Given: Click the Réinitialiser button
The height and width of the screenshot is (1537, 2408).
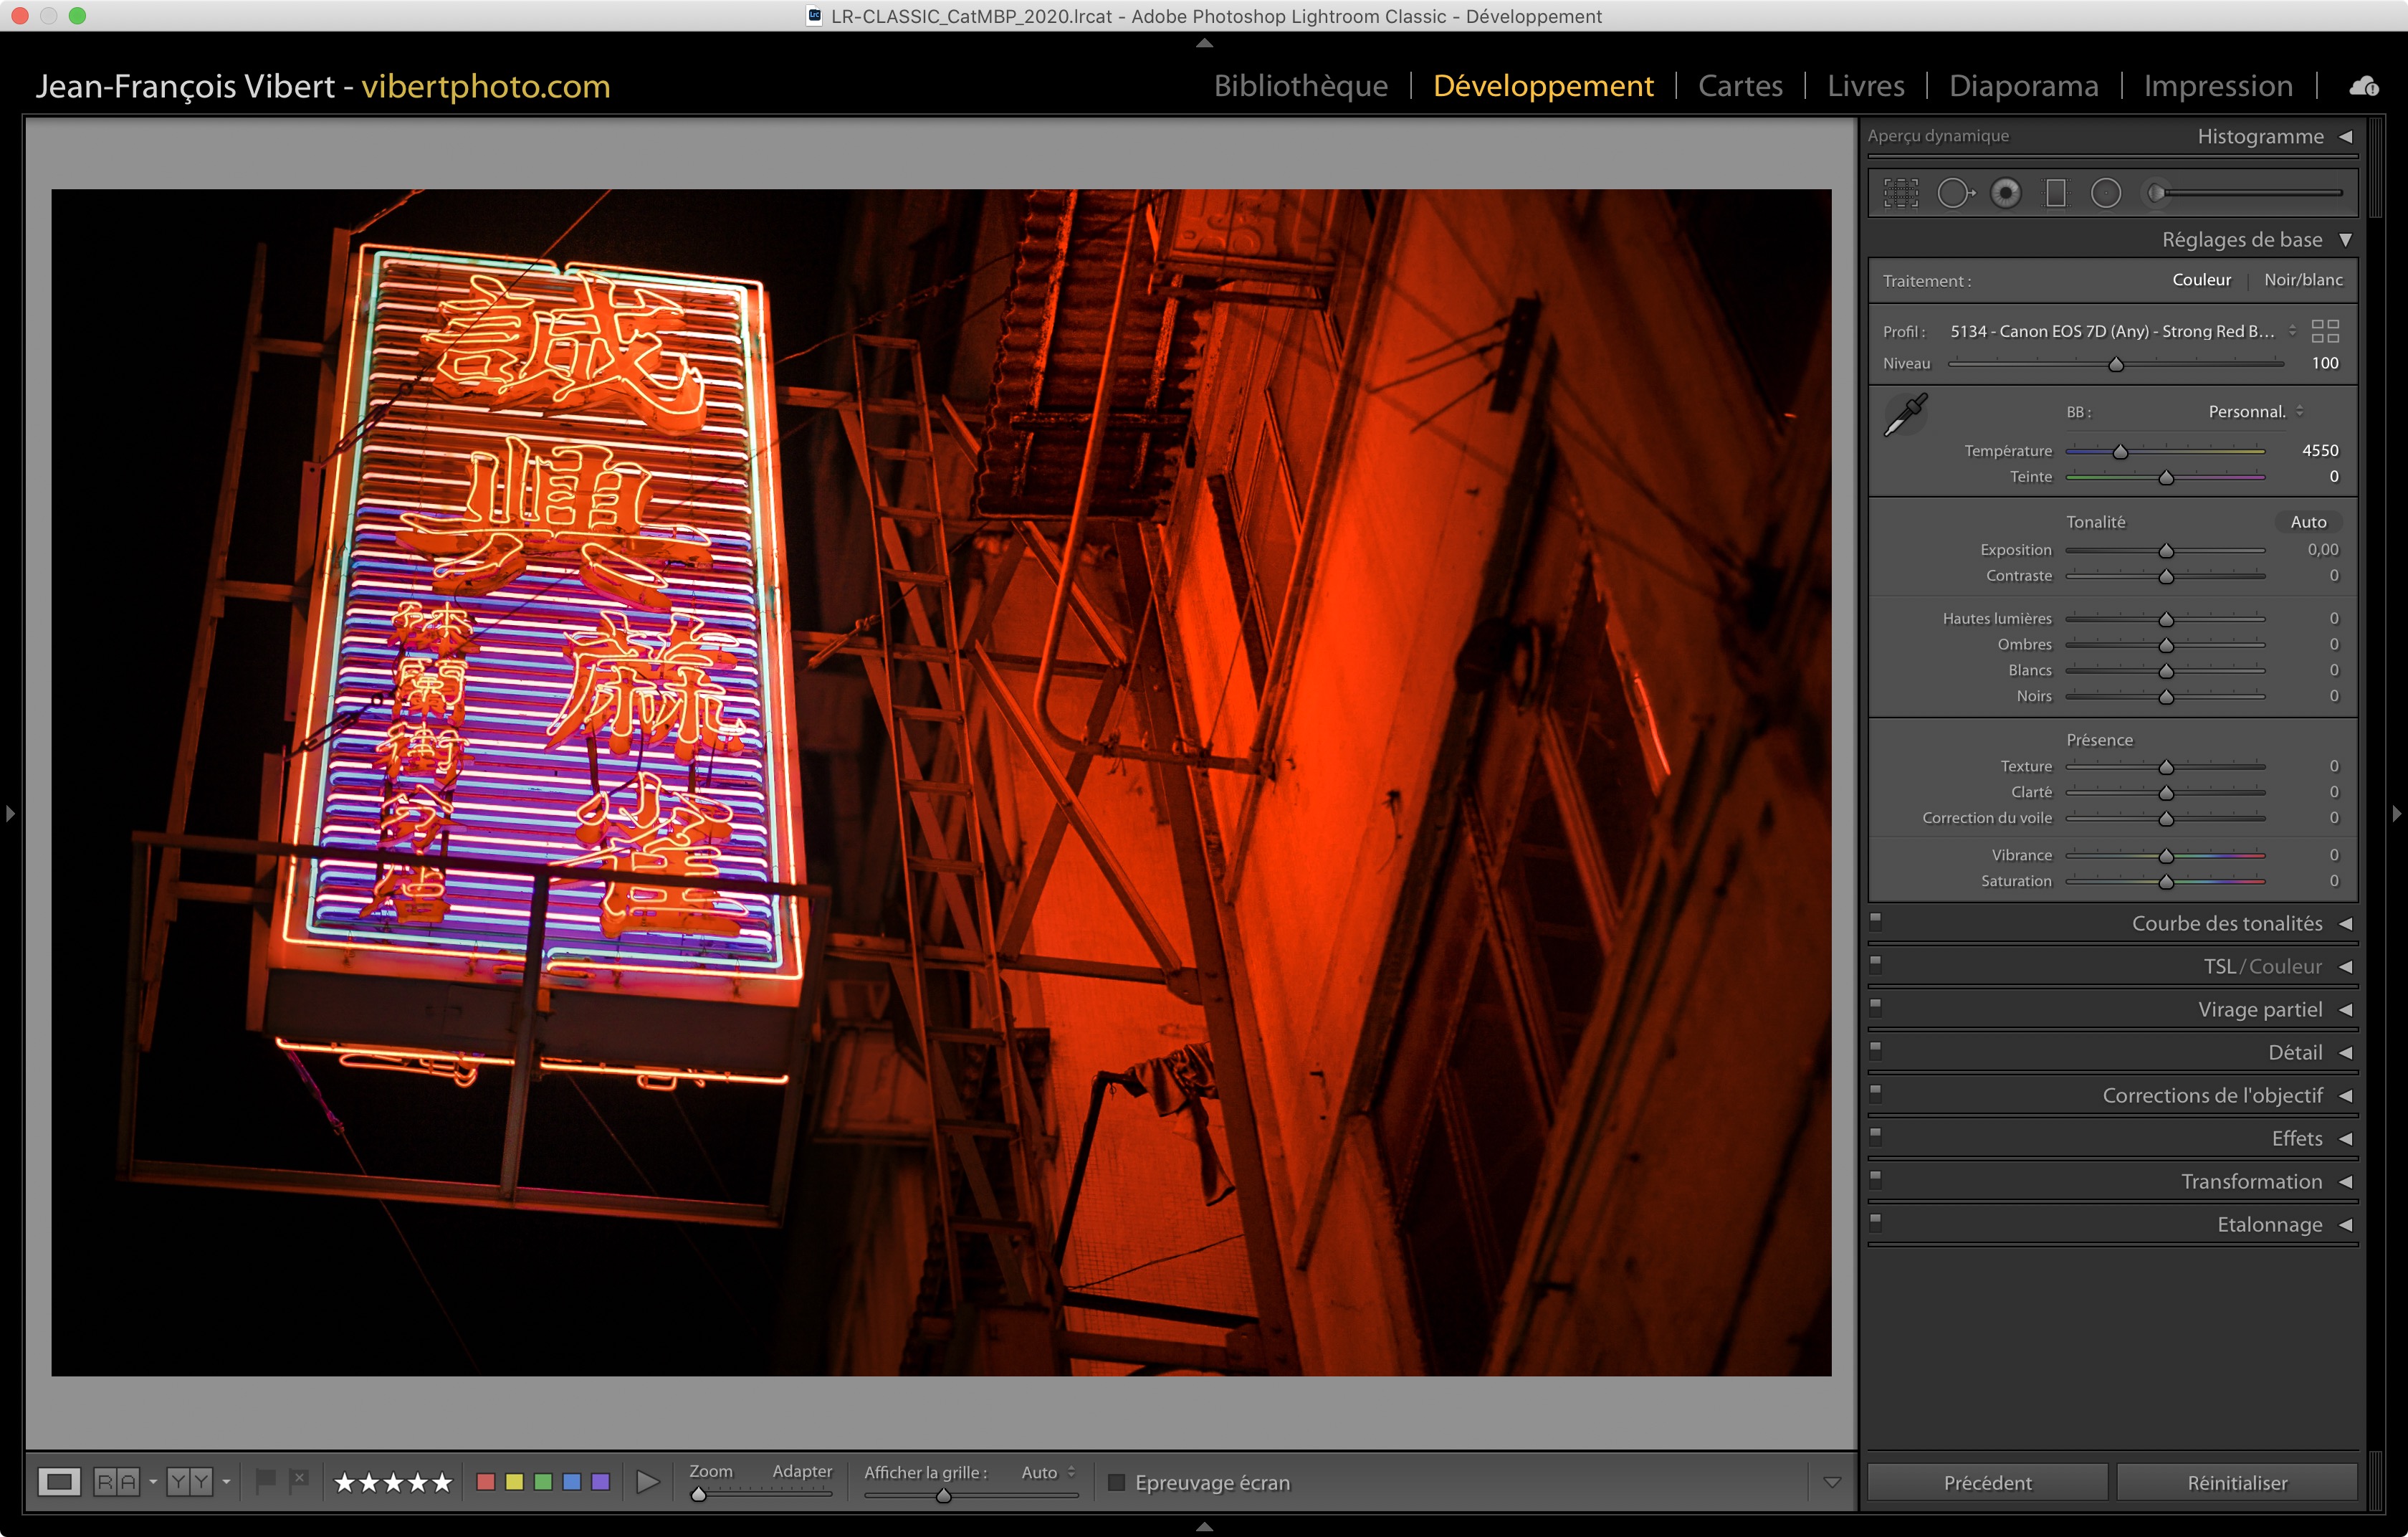Looking at the screenshot, I should point(2236,1482).
